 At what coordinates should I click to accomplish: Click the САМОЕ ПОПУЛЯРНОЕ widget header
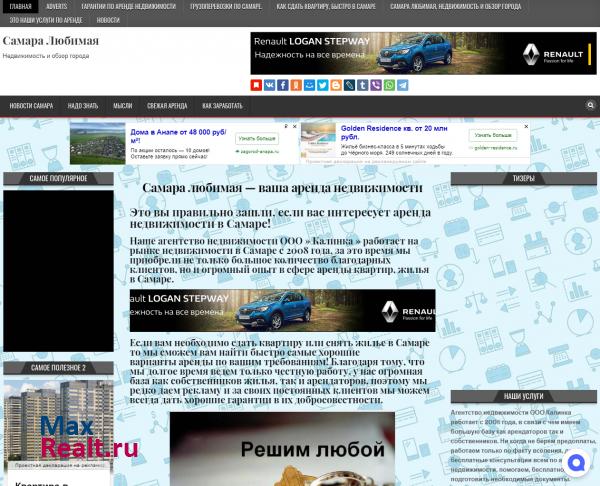(59, 178)
